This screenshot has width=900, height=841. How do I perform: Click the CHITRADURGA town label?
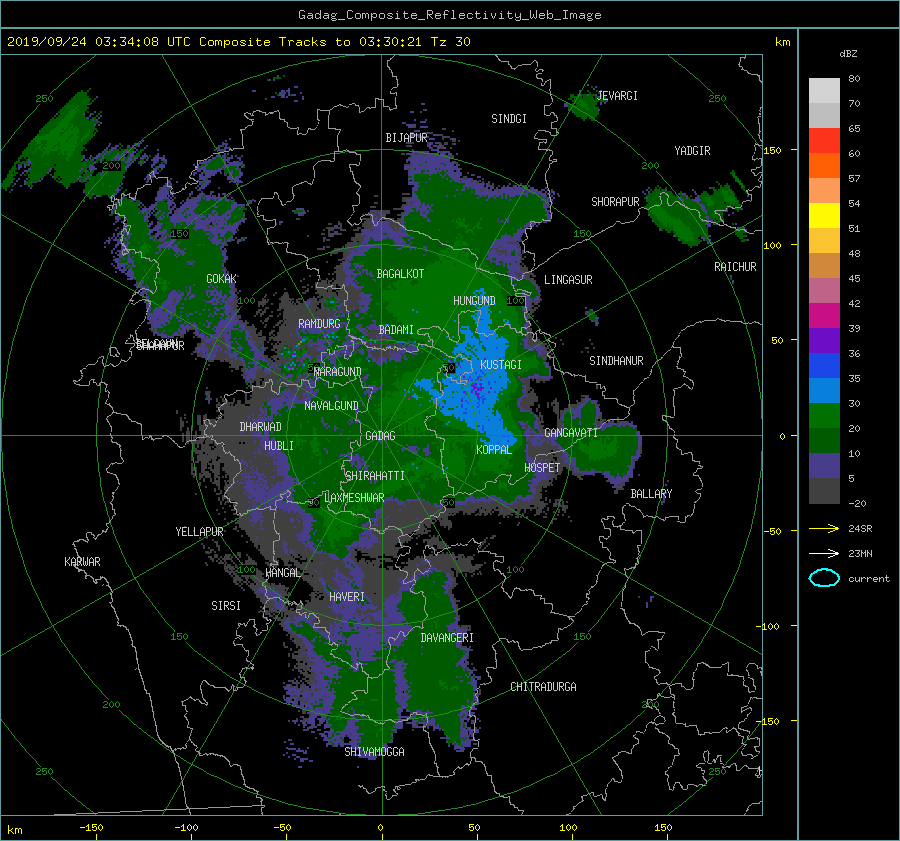[x=543, y=687]
